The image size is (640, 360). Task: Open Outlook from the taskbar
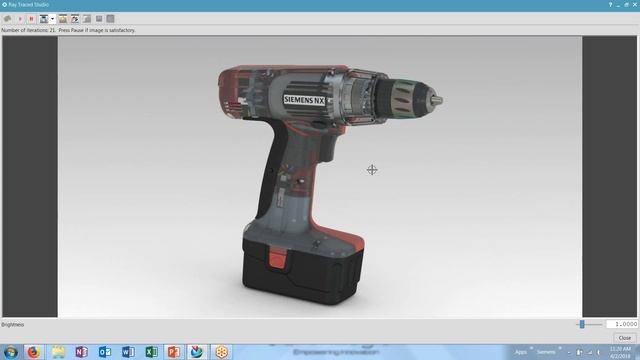[104, 352]
